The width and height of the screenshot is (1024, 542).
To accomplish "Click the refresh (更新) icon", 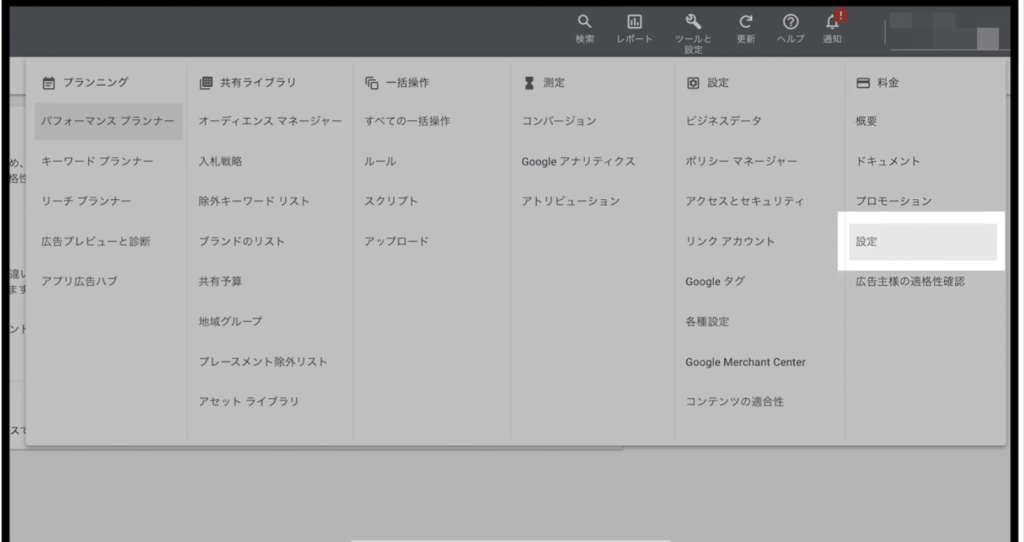I will click(x=745, y=23).
